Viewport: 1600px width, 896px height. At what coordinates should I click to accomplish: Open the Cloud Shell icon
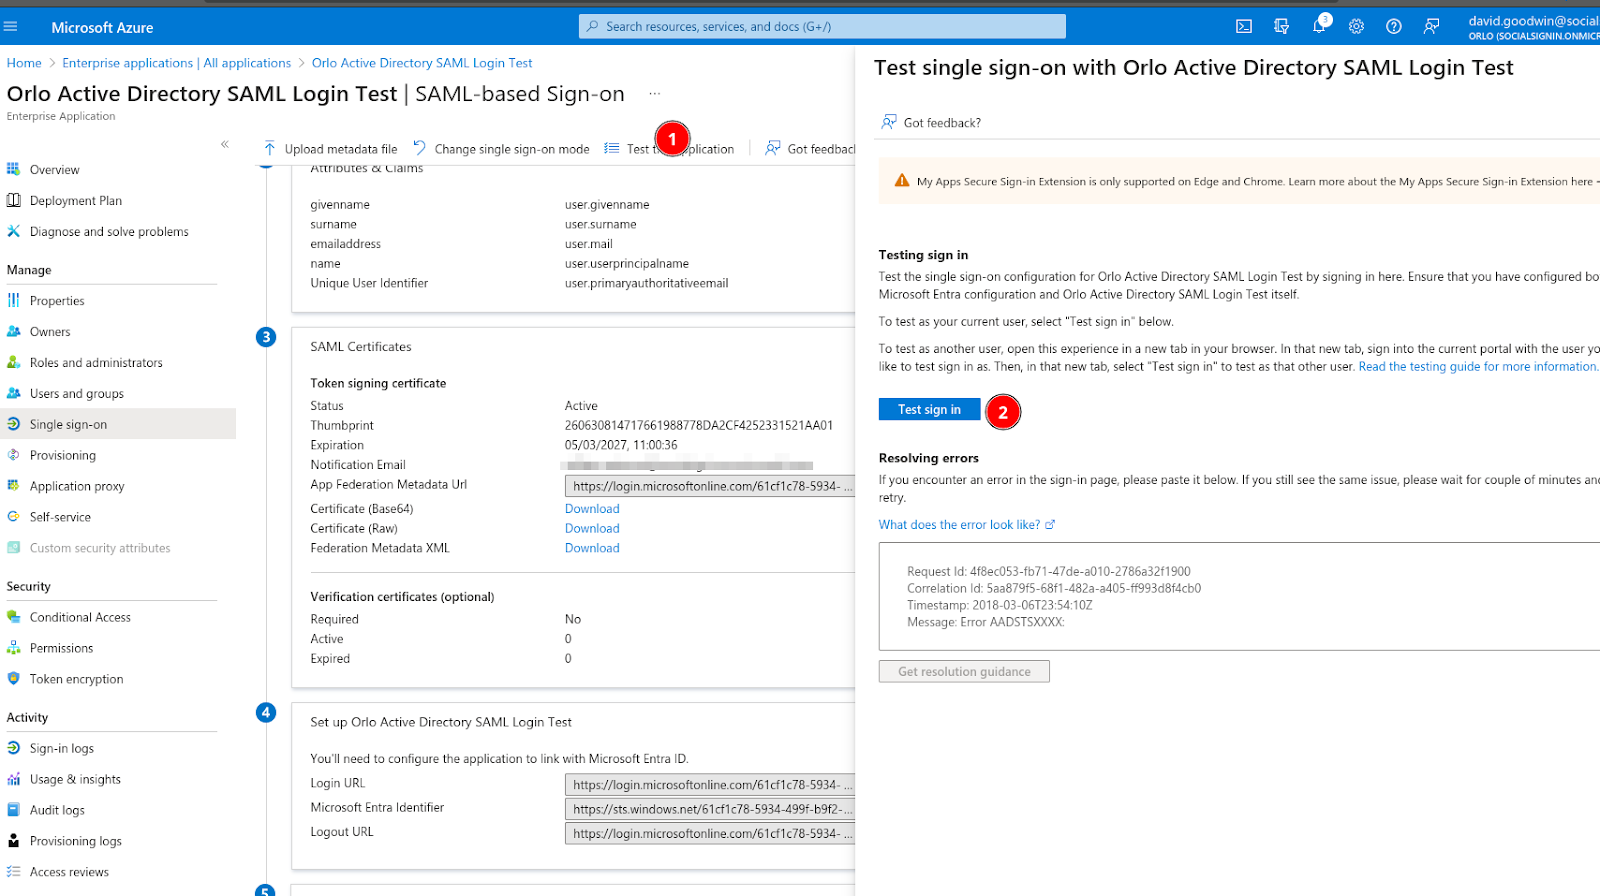1244,27
